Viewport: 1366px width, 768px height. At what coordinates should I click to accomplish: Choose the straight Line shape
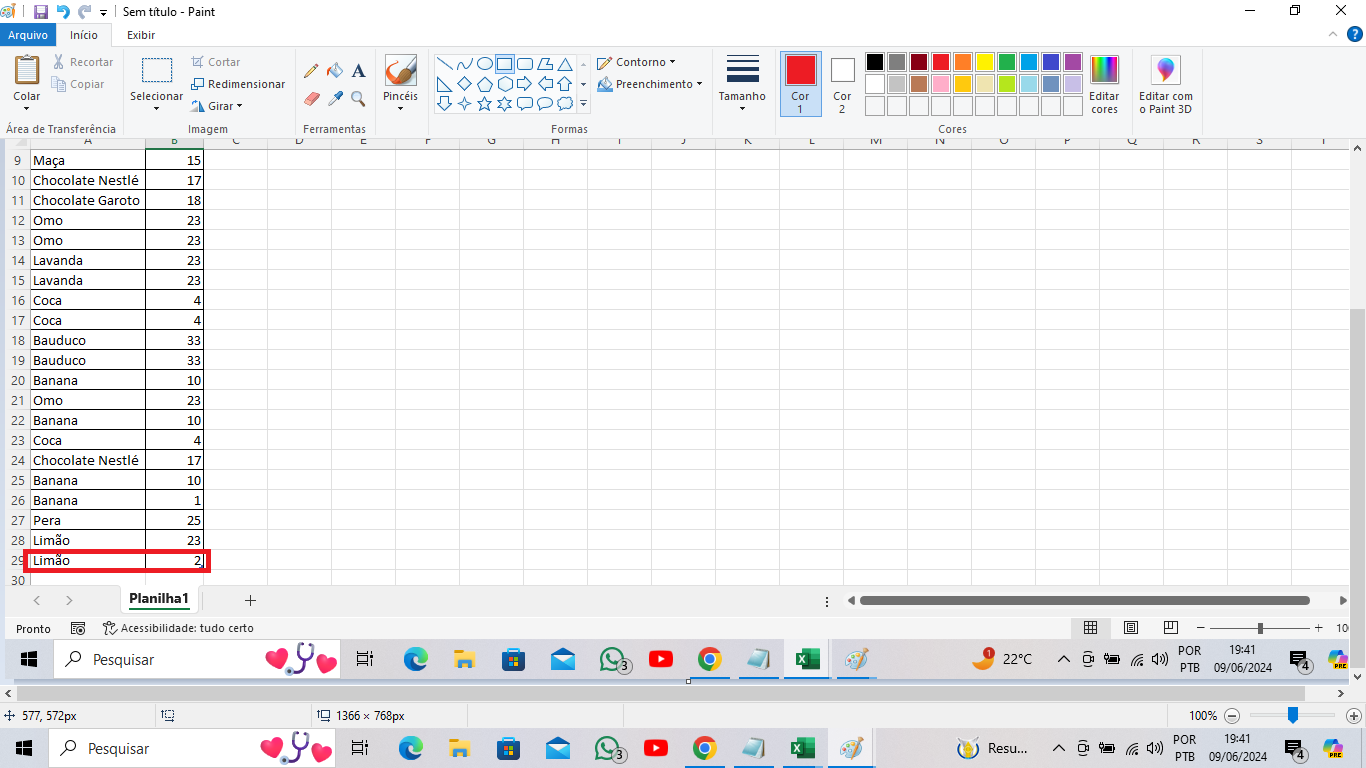click(x=445, y=63)
